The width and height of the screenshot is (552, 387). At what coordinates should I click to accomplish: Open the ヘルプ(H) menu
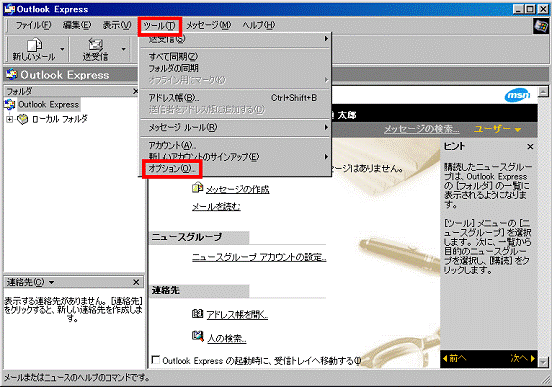(x=259, y=25)
